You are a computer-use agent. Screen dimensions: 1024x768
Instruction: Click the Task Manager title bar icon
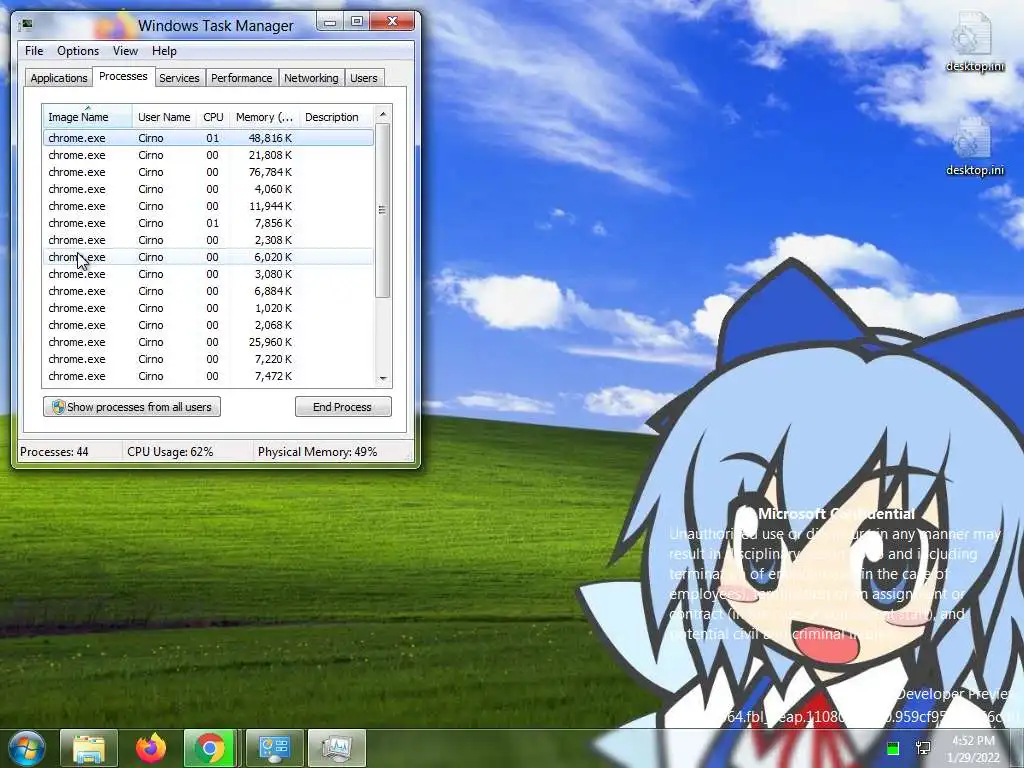(26, 25)
